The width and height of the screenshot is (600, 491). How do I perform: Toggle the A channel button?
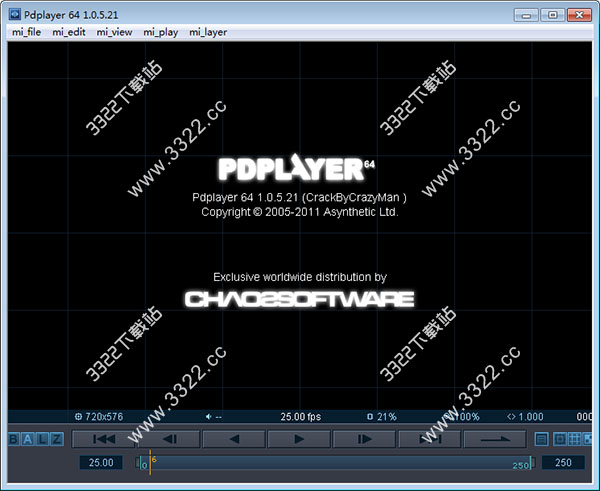coord(28,439)
